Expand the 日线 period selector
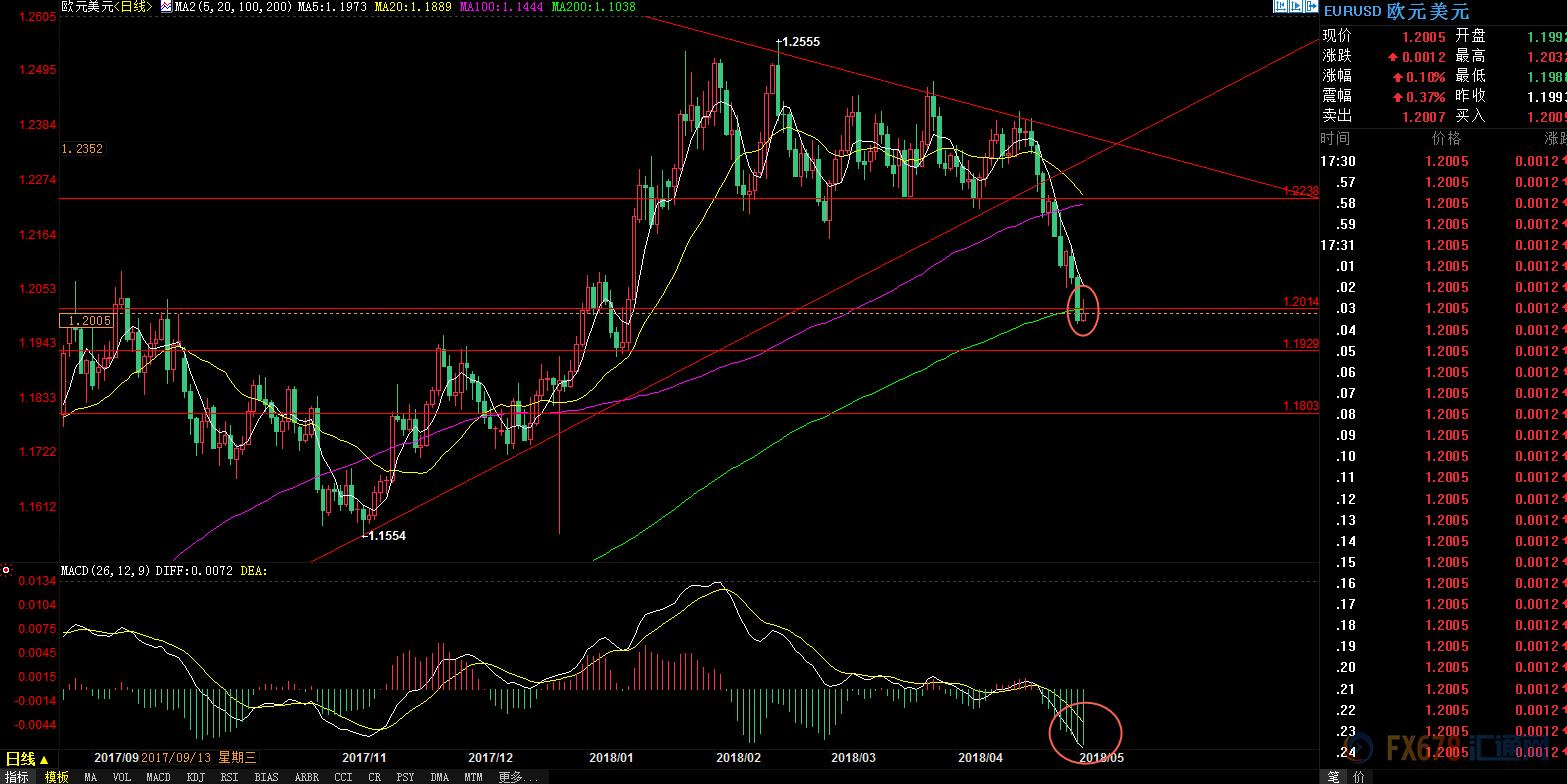 (x=28, y=759)
